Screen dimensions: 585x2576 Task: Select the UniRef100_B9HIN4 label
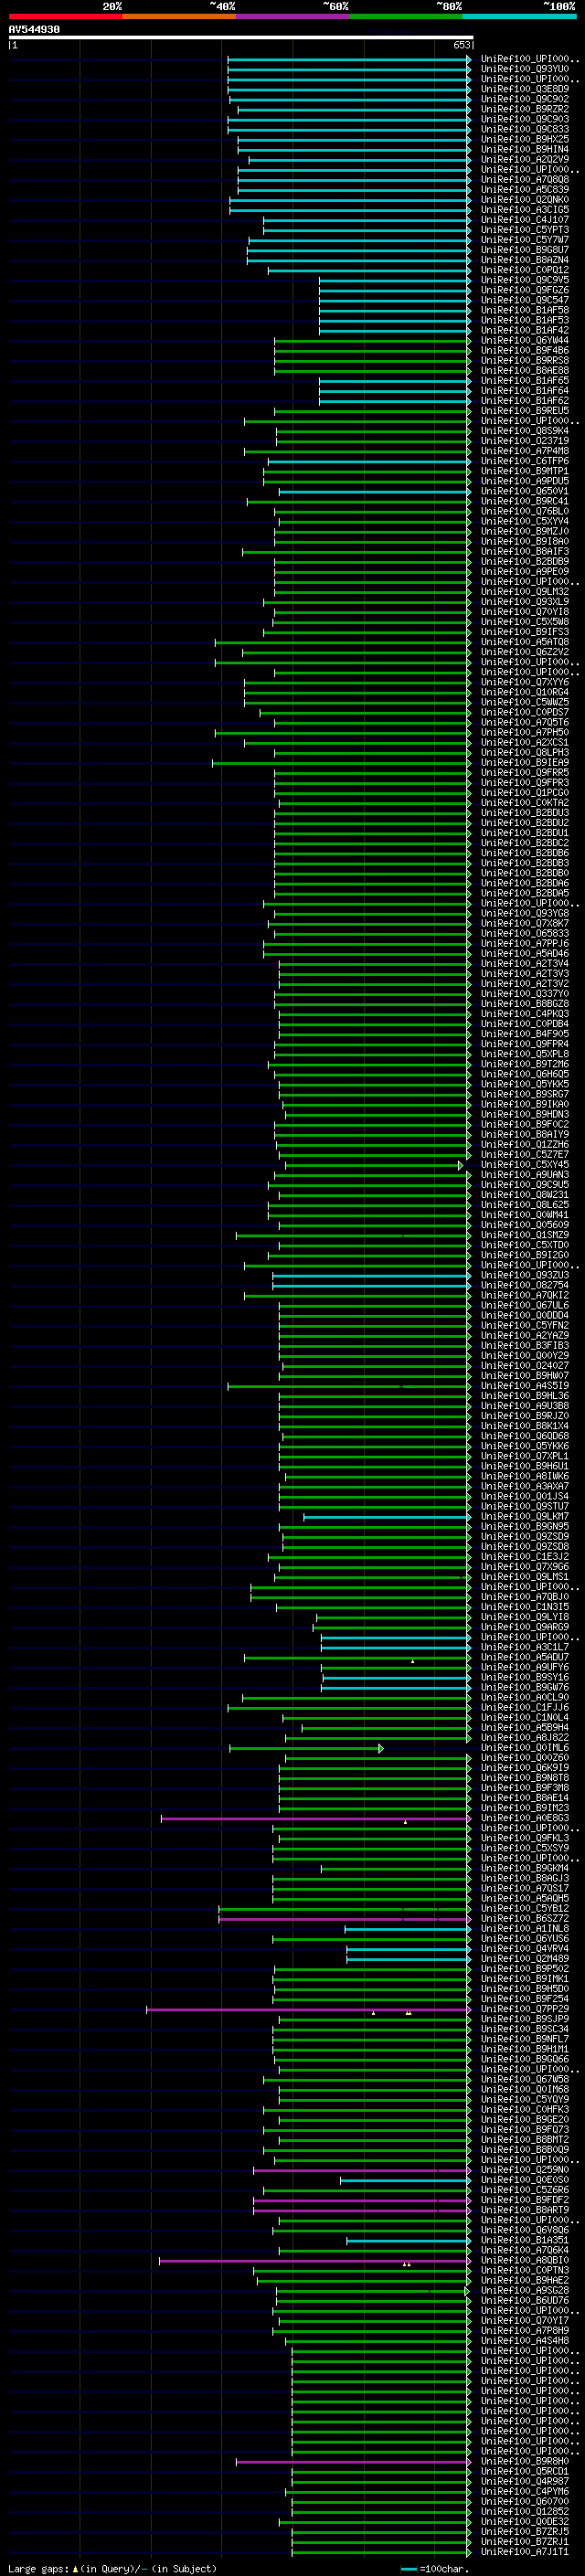pos(525,149)
